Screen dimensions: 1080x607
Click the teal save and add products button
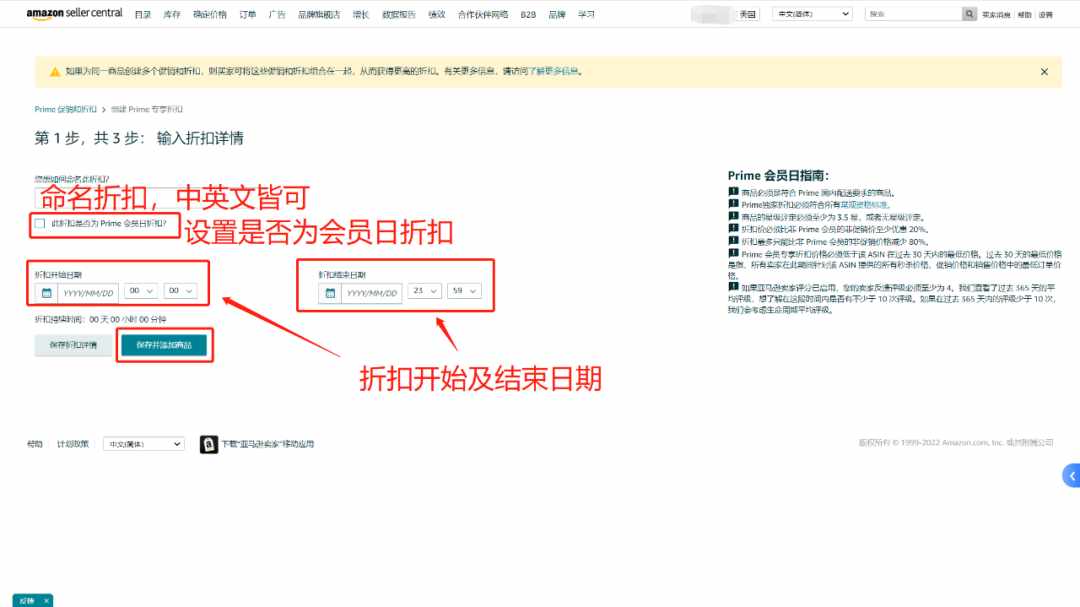pyautogui.click(x=164, y=345)
